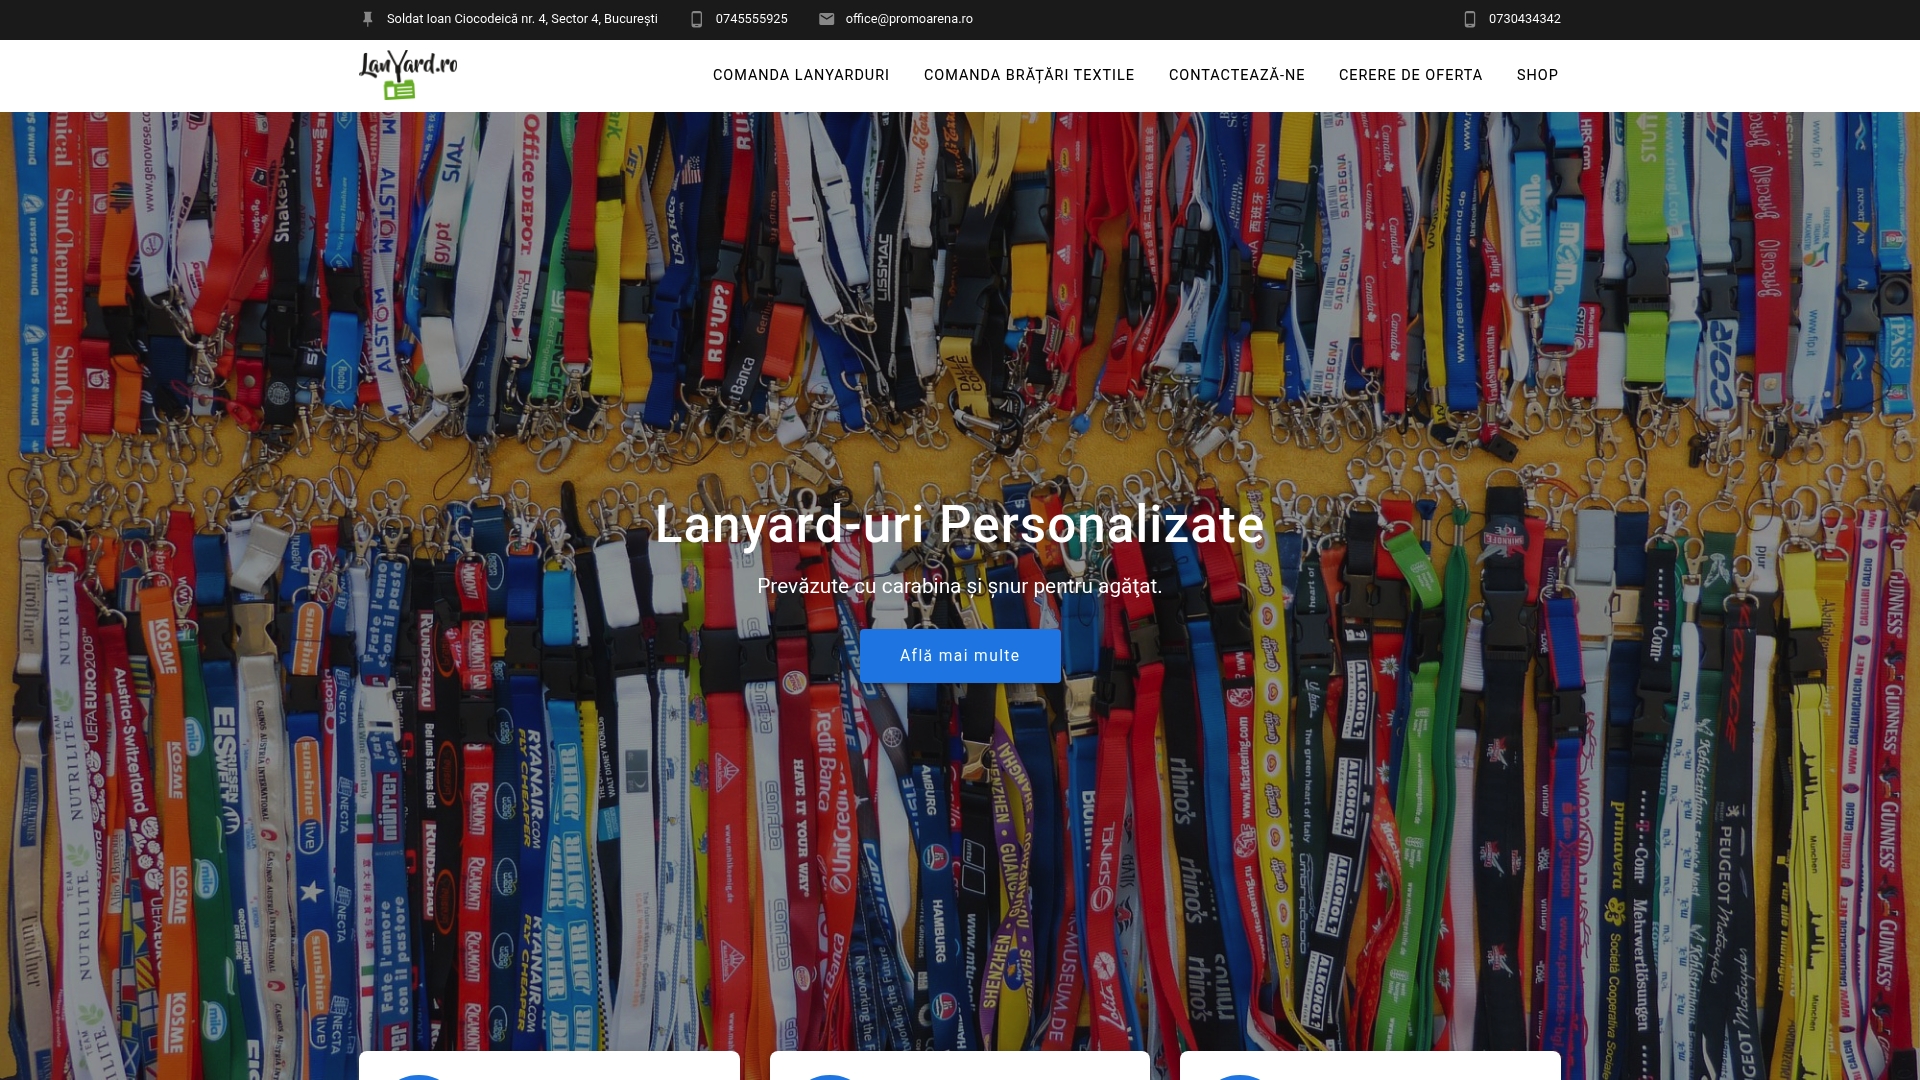Screen dimensions: 1920x1080
Task: Open the CERERE DE OFERTA page
Action: (x=1410, y=75)
